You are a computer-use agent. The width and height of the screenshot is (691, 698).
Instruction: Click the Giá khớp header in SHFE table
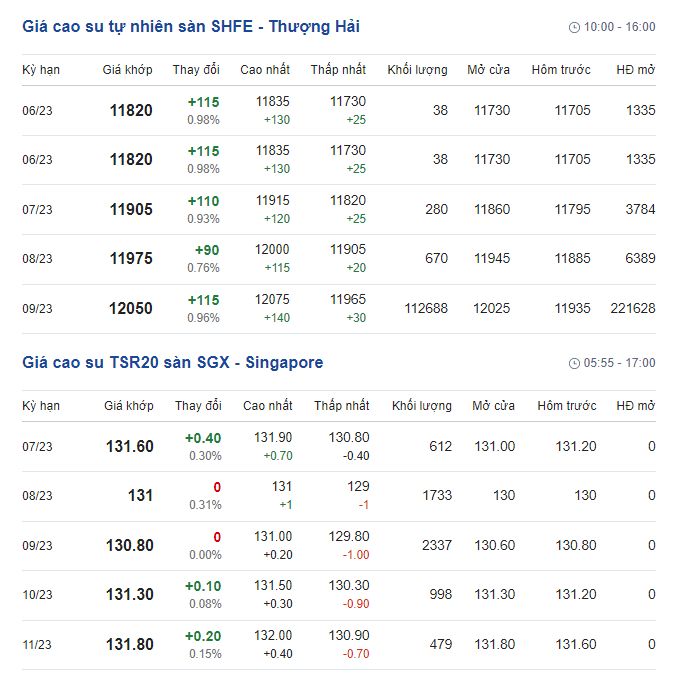(127, 70)
